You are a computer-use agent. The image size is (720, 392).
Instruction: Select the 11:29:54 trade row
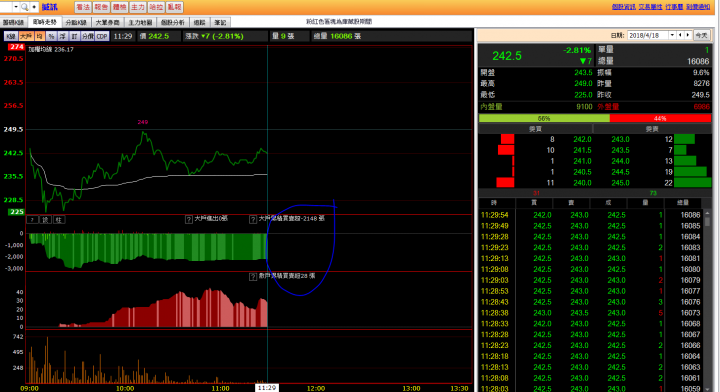pos(591,215)
